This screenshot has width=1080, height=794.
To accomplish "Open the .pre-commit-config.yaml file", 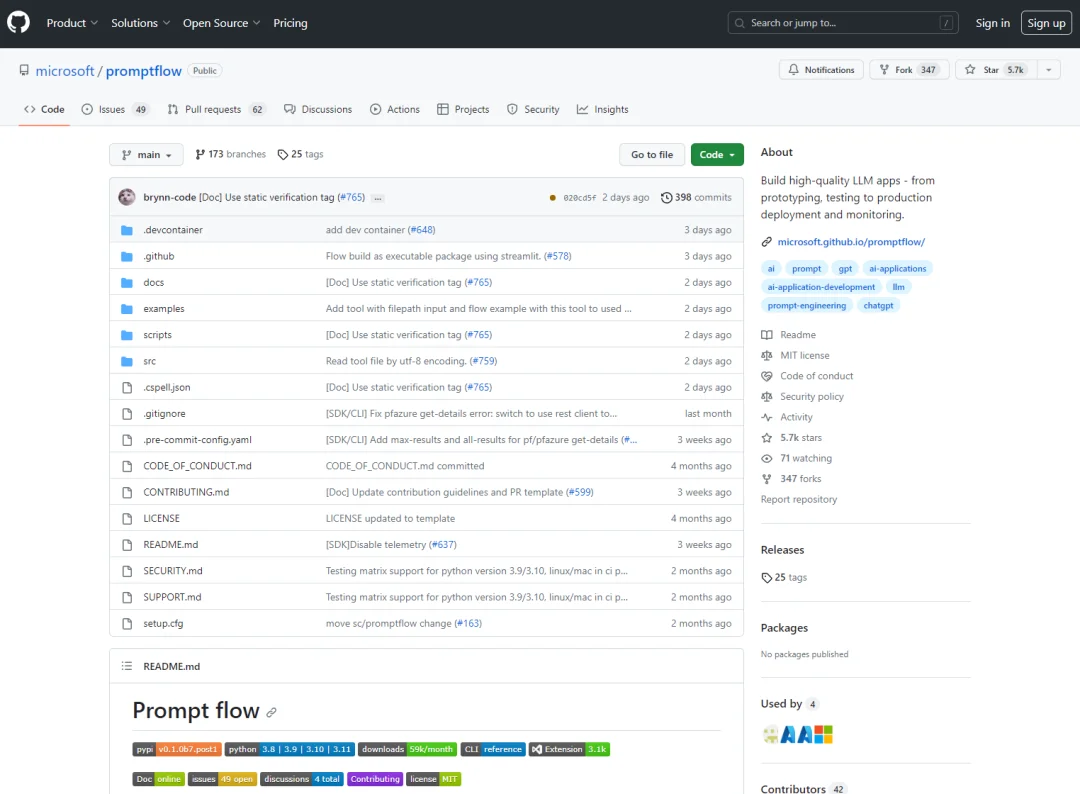I will pyautogui.click(x=197, y=440).
